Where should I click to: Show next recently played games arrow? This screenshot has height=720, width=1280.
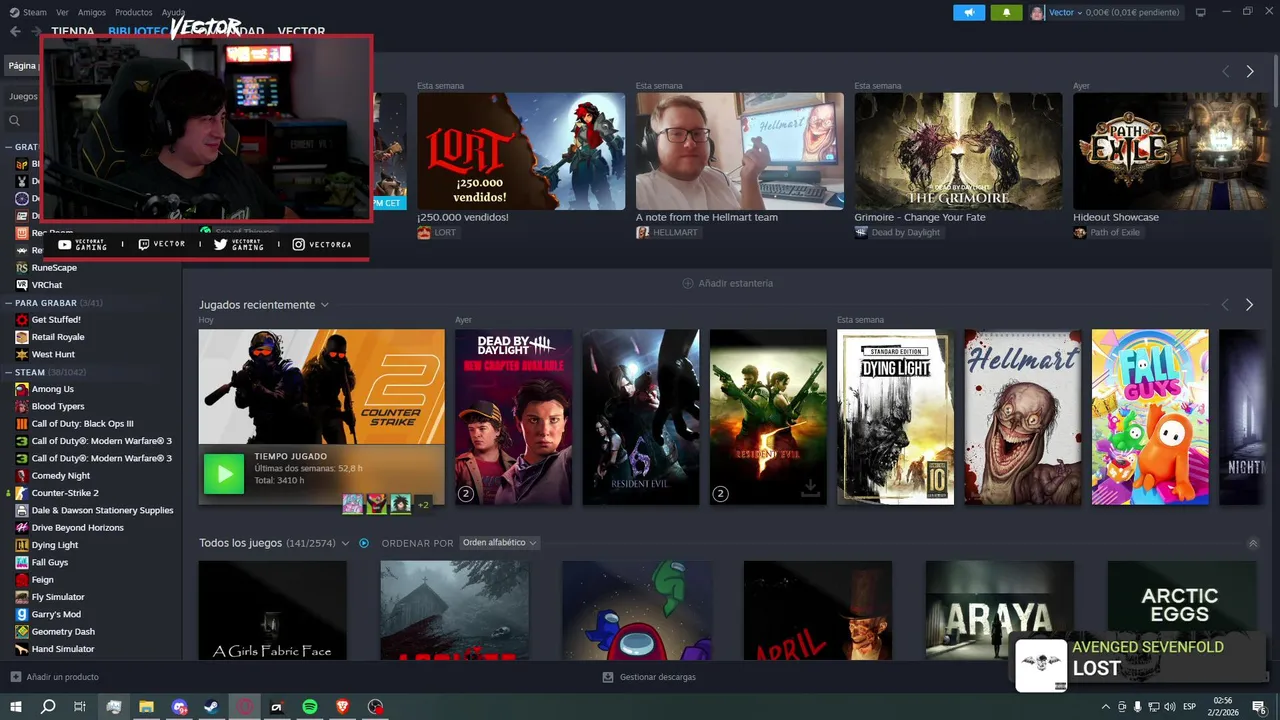[1249, 304]
